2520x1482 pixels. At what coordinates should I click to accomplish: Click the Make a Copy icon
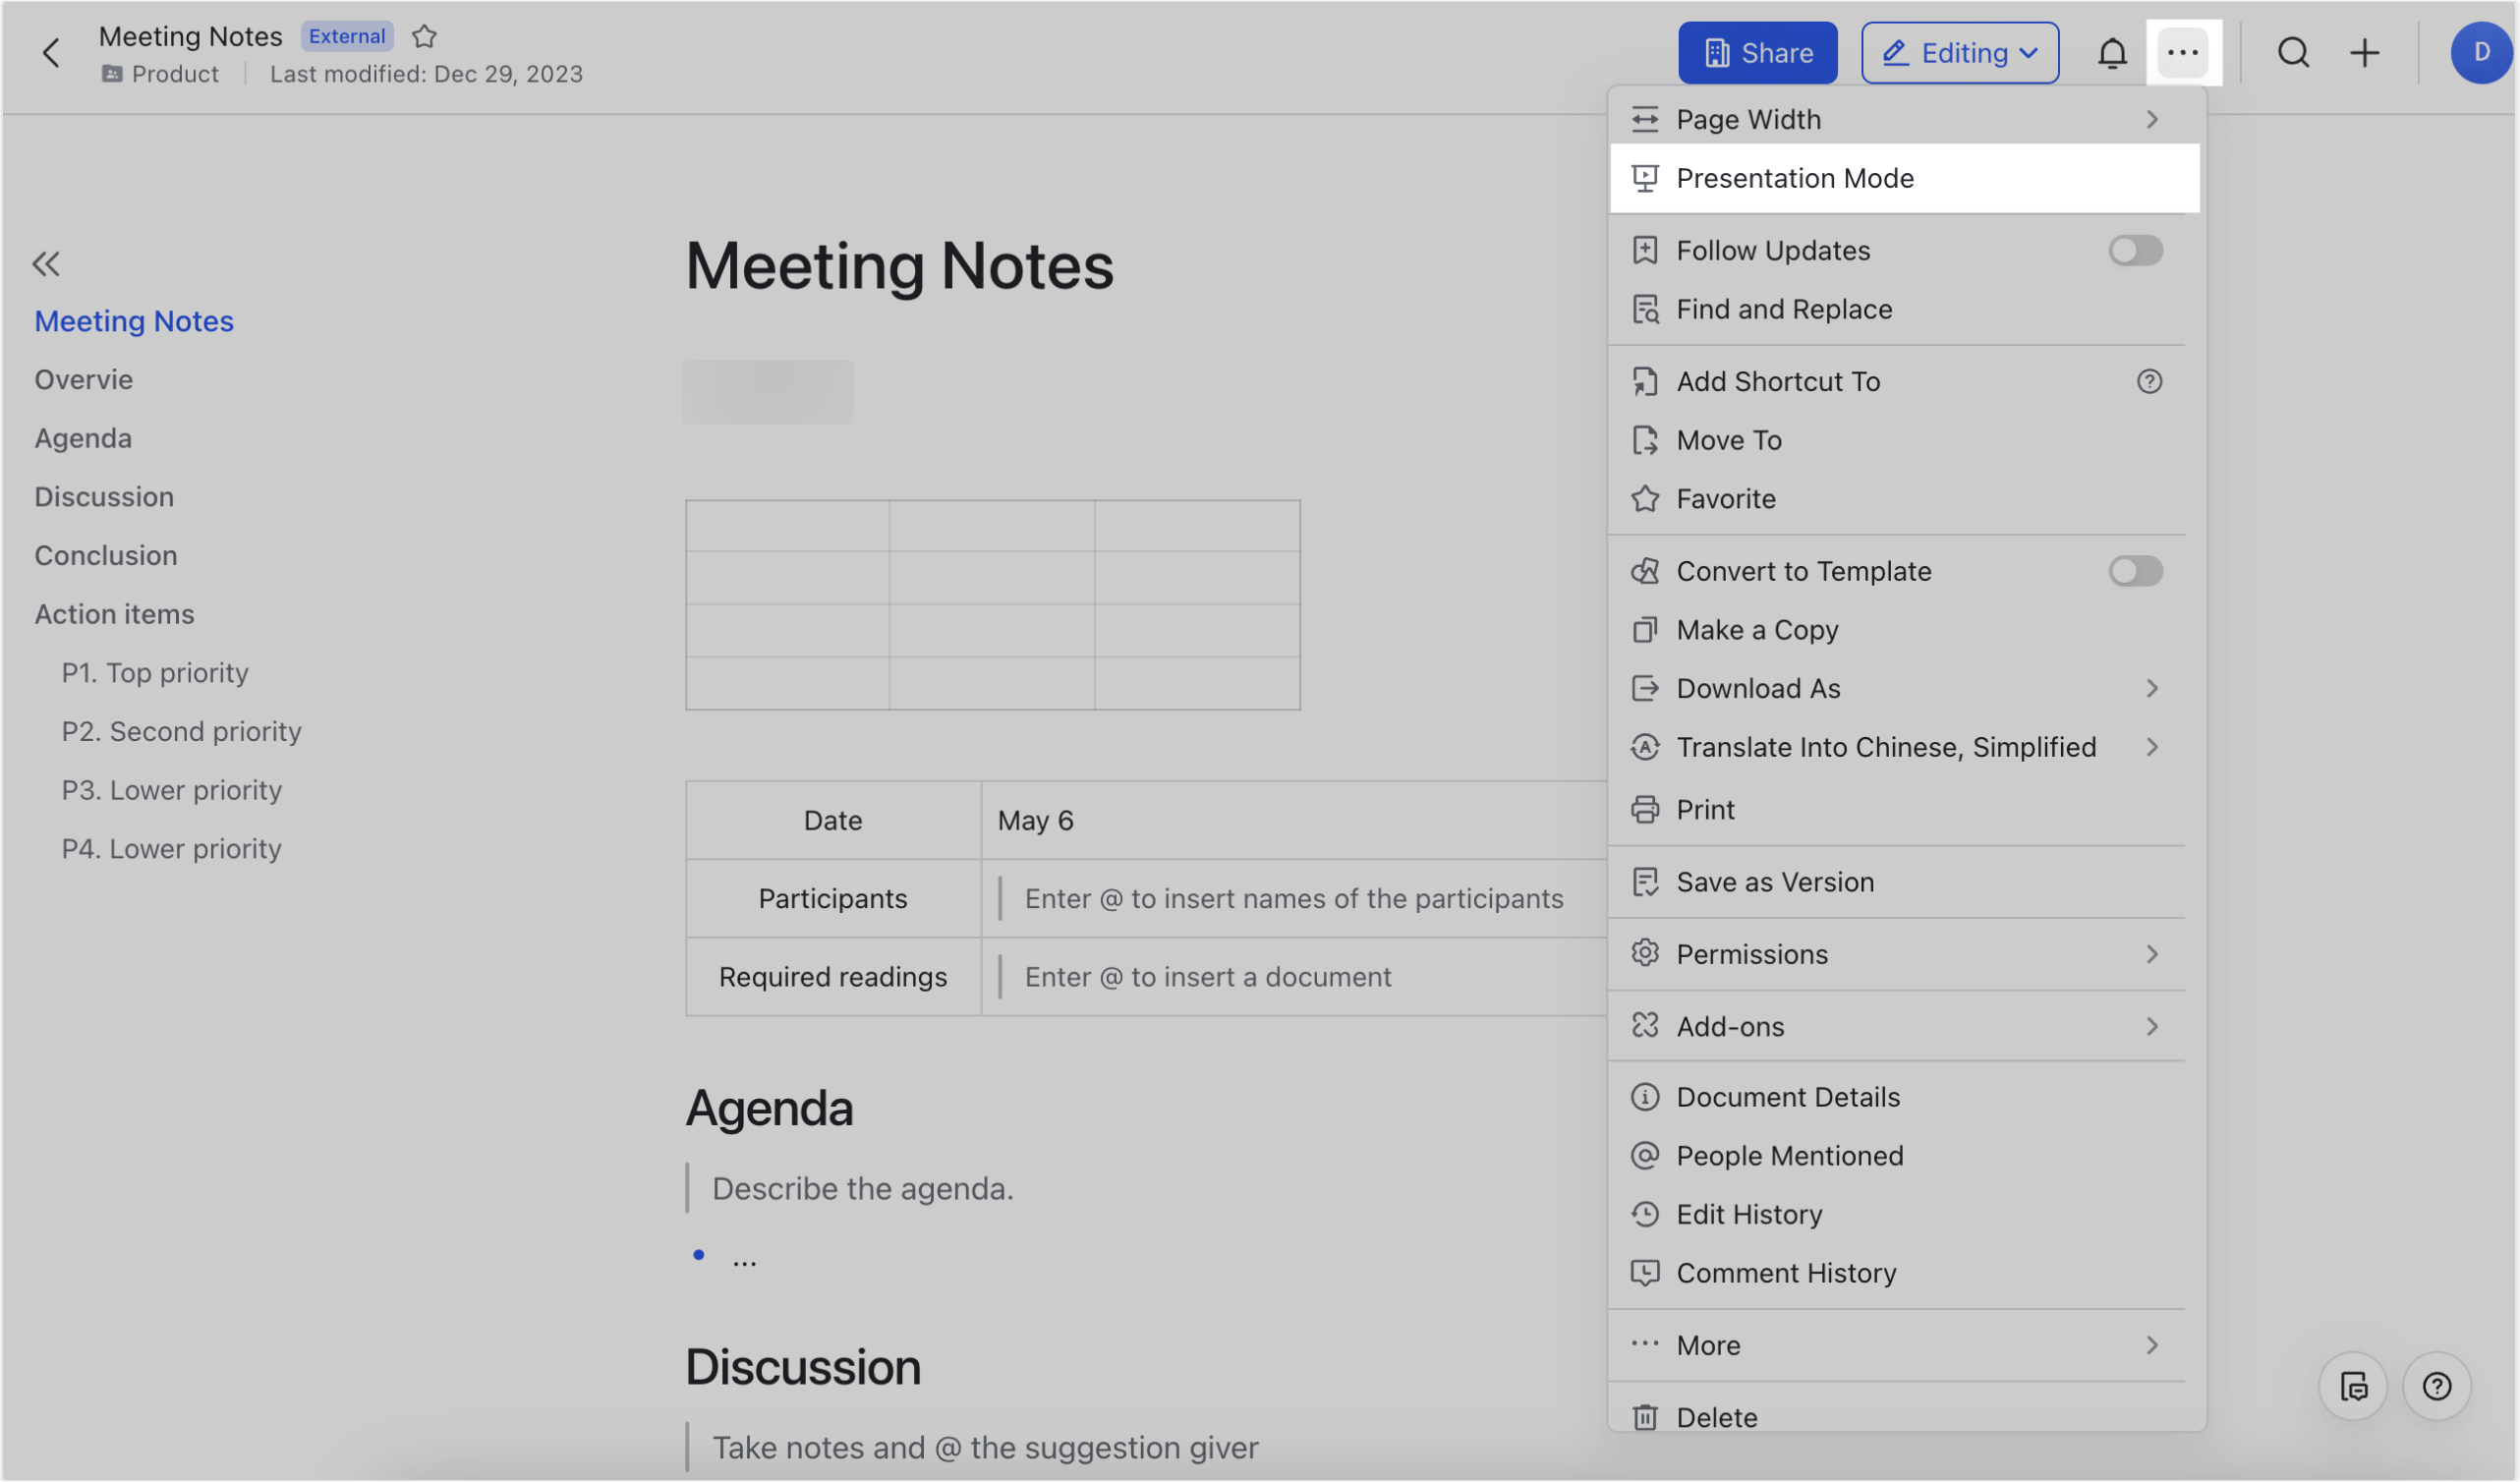point(1643,630)
